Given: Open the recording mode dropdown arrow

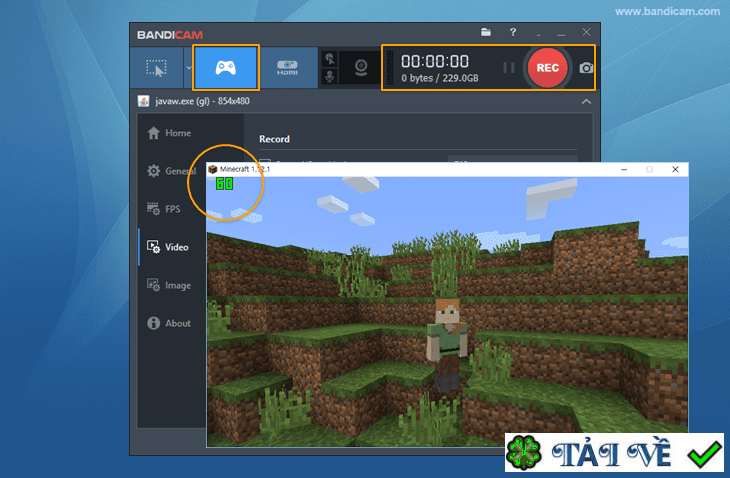Looking at the screenshot, I should click(189, 68).
